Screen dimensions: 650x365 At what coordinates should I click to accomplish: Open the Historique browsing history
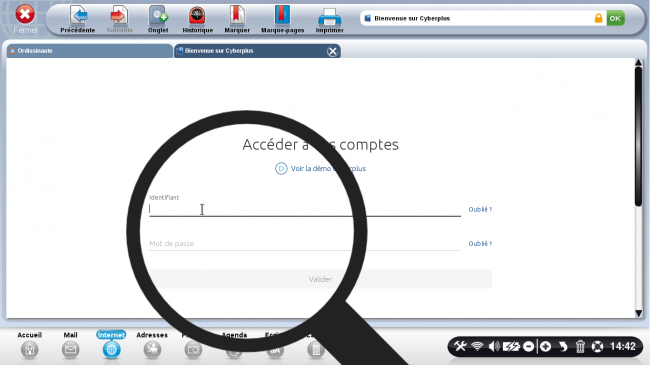pyautogui.click(x=197, y=19)
